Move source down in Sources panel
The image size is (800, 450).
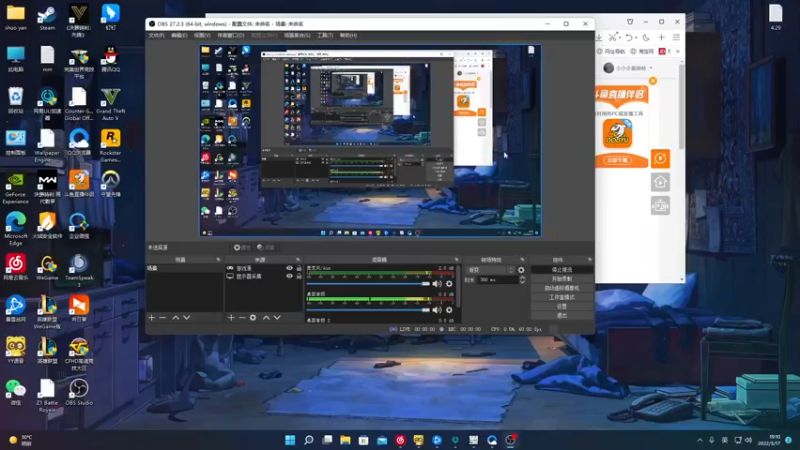click(277, 317)
